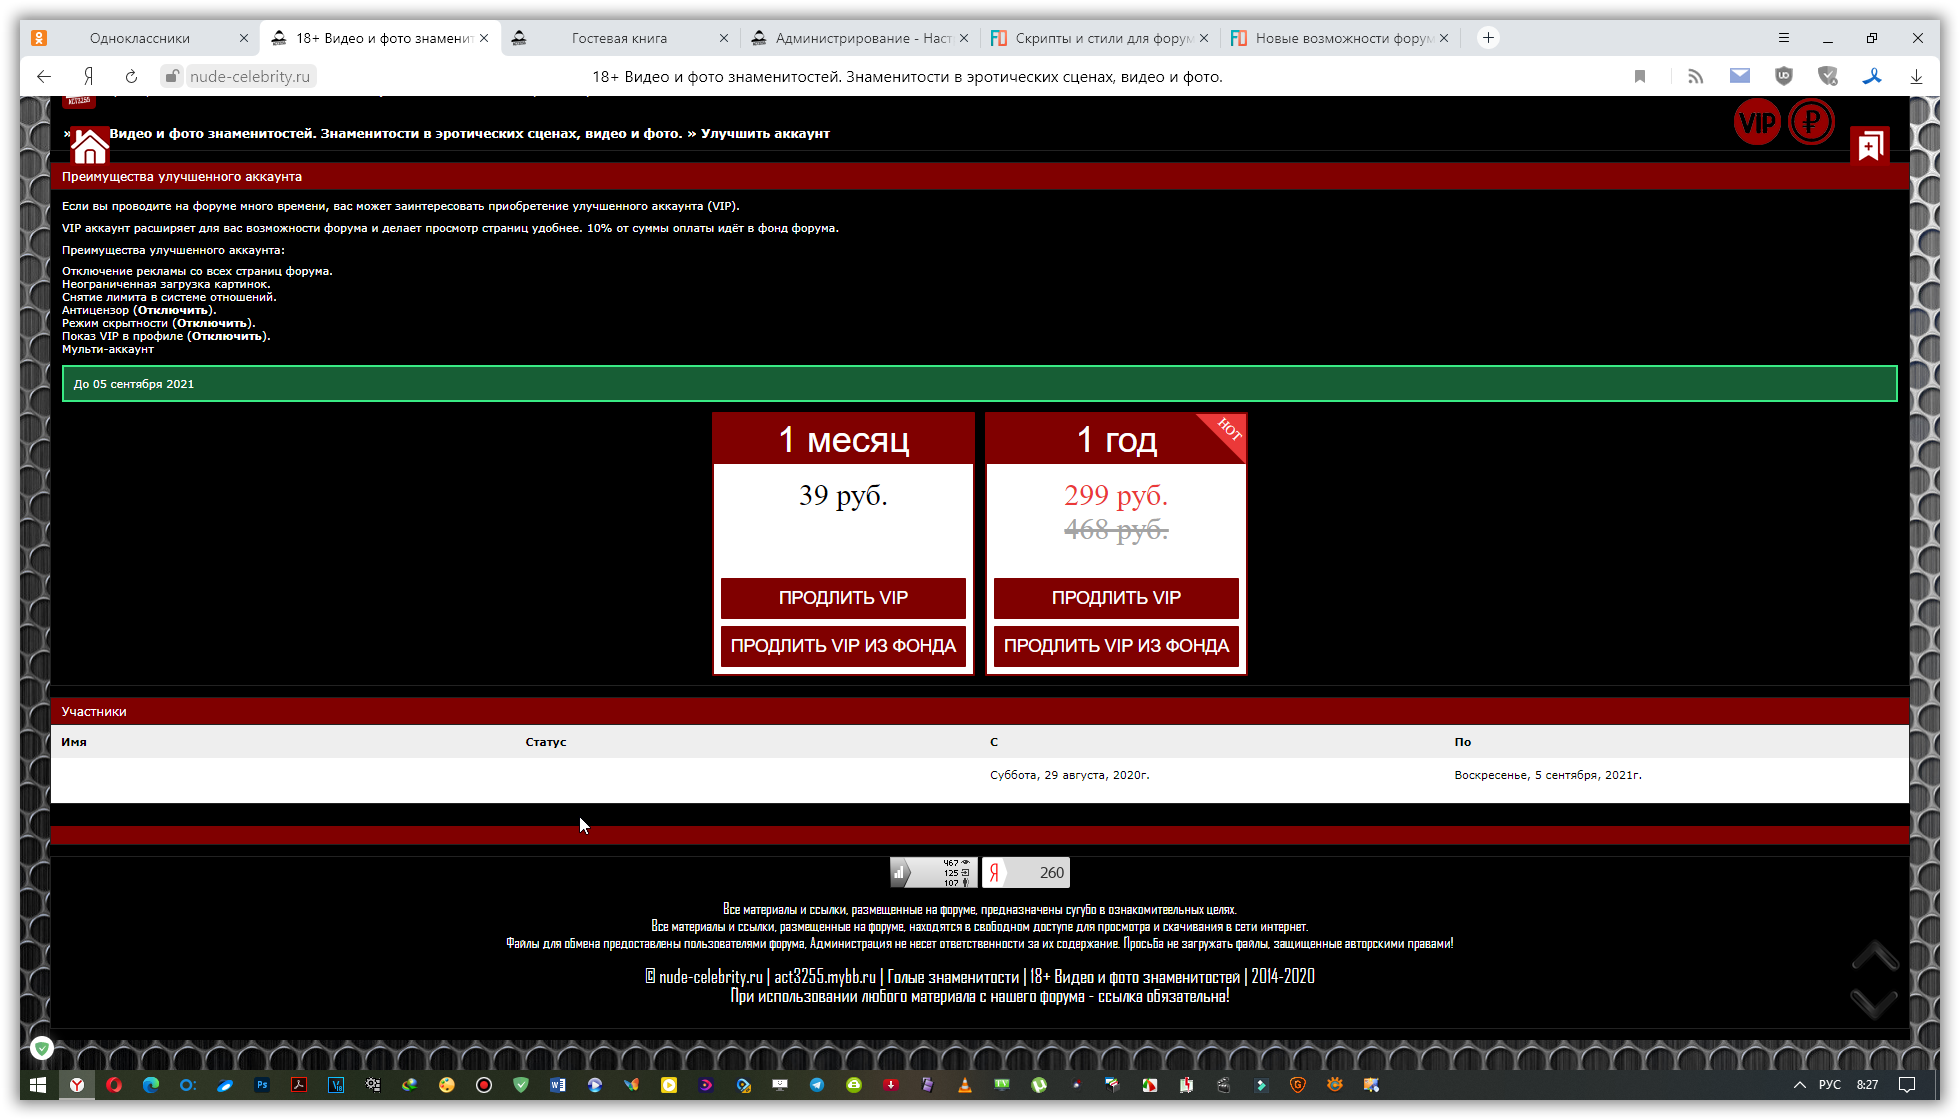Switch to Скрипты и стили для форума tab
This screenshot has height=1120, width=1960.
1100,38
